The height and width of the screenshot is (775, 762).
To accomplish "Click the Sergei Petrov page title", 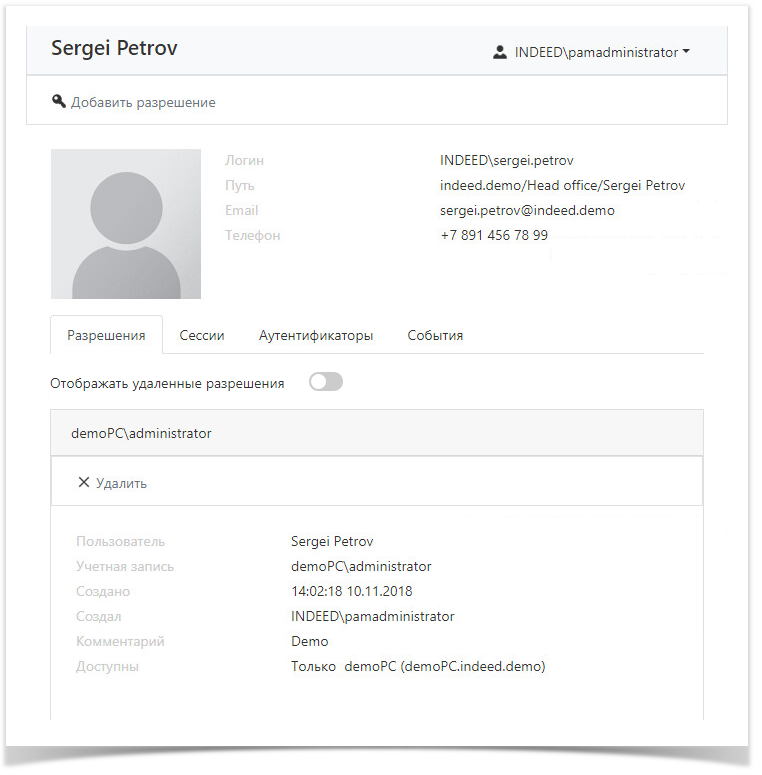I will (x=114, y=48).
